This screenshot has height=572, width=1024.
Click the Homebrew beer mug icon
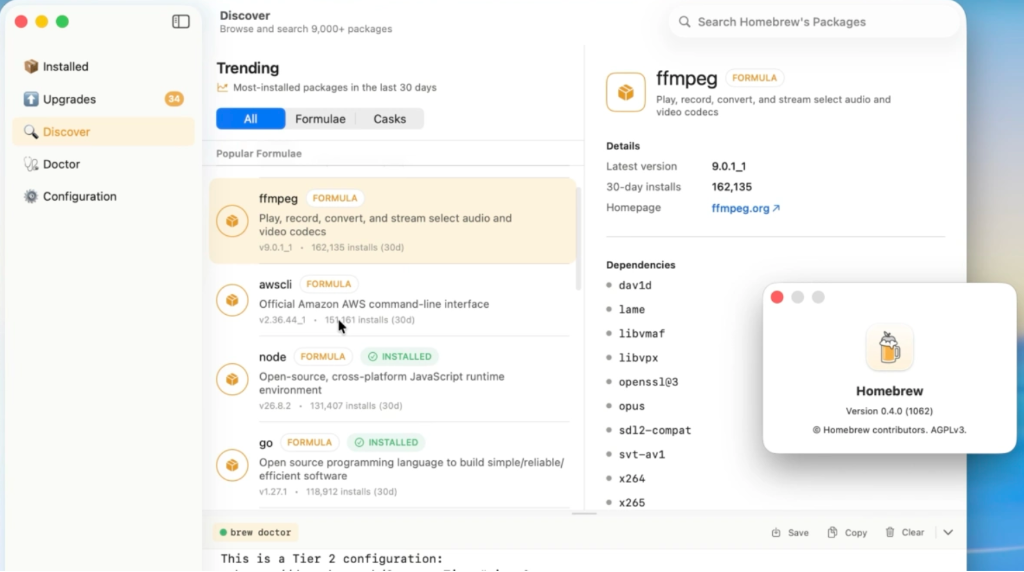pyautogui.click(x=889, y=347)
